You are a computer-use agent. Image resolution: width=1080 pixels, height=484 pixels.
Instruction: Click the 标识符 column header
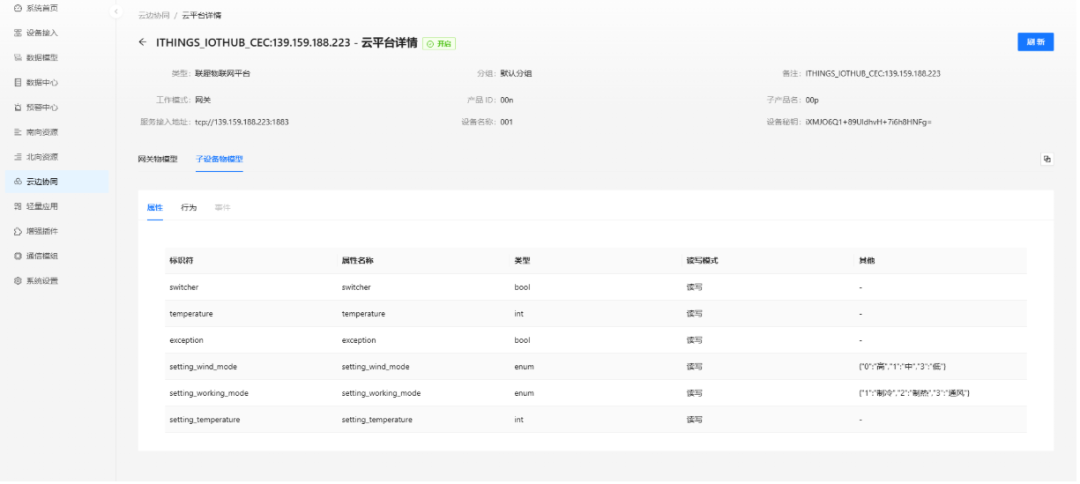pos(182,261)
